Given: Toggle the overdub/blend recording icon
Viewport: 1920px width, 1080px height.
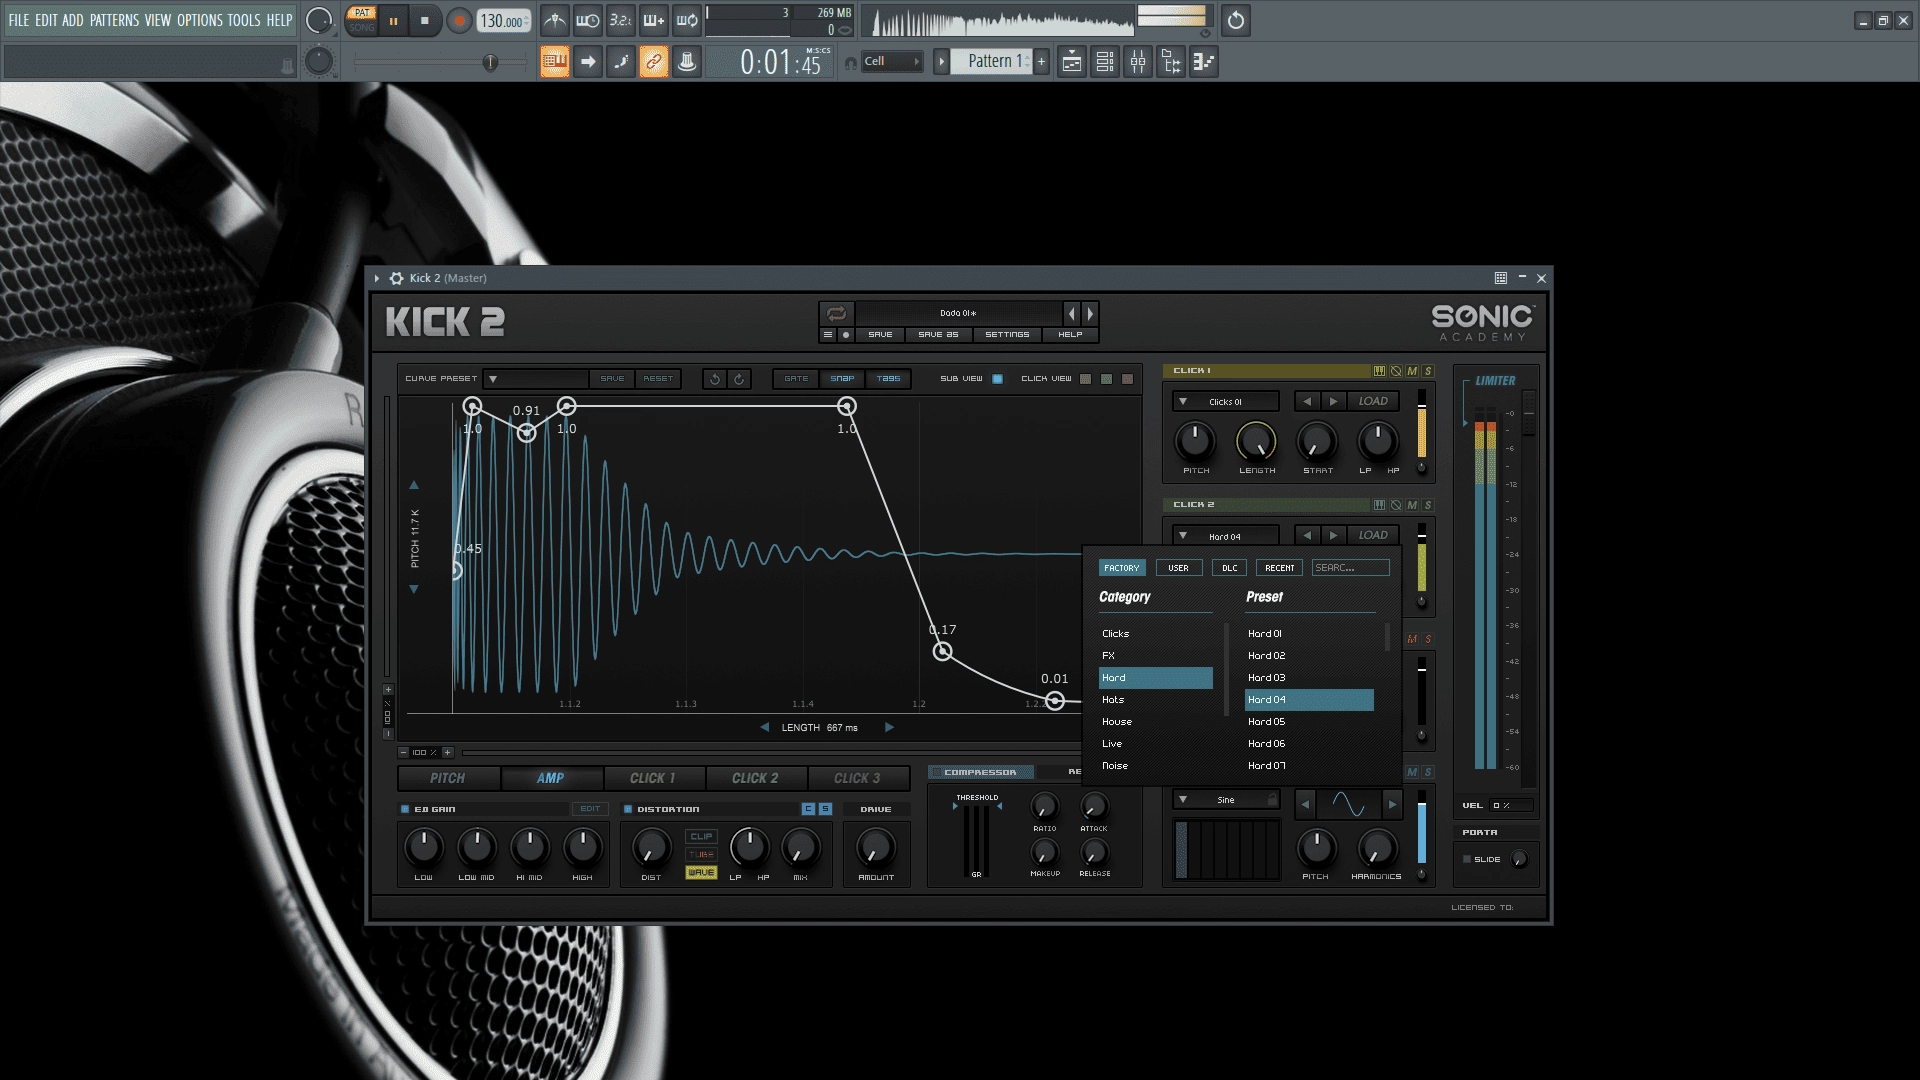Looking at the screenshot, I should coord(654,20).
